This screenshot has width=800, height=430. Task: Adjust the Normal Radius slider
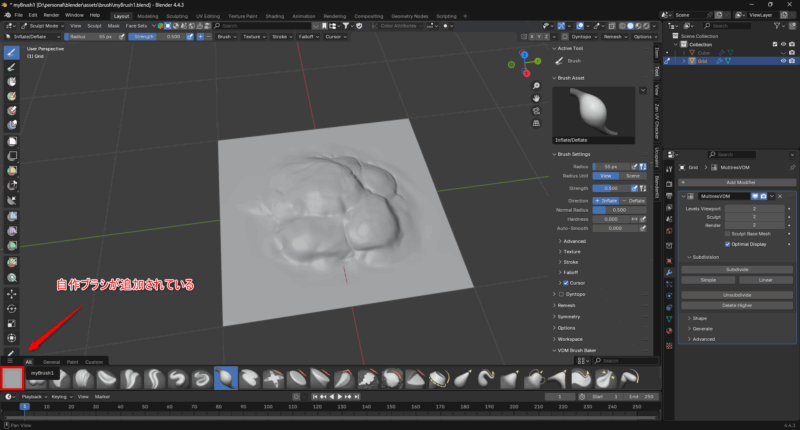[x=619, y=210]
